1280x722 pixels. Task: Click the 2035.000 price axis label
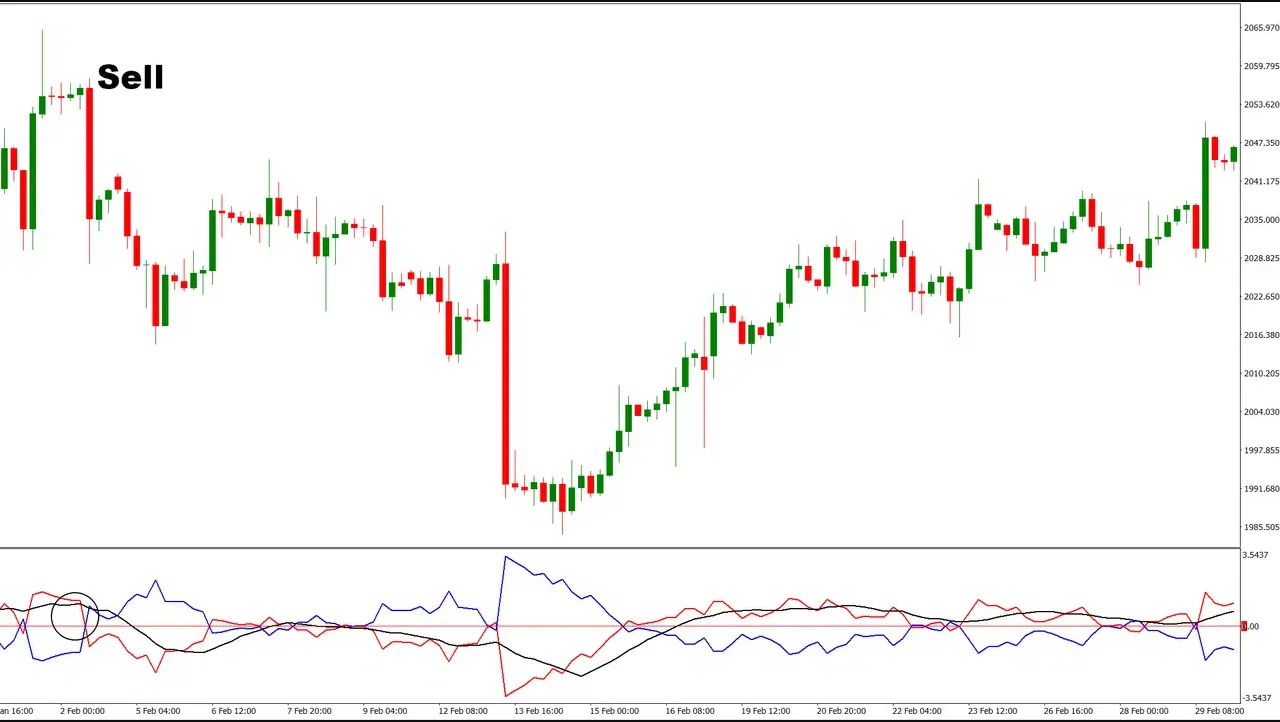(x=1261, y=220)
